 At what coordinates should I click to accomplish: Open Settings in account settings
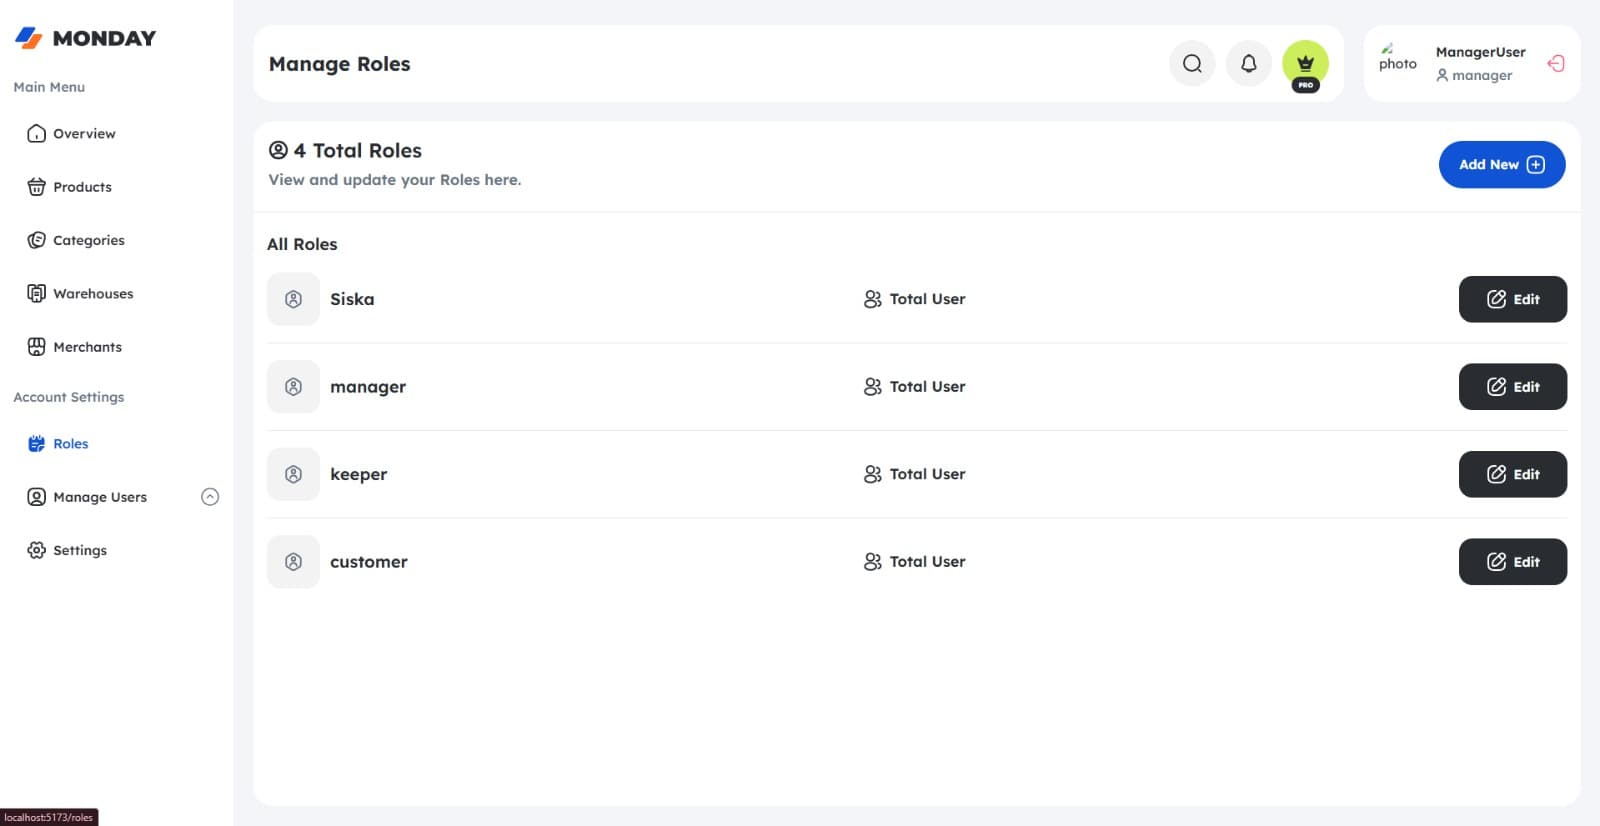67,550
